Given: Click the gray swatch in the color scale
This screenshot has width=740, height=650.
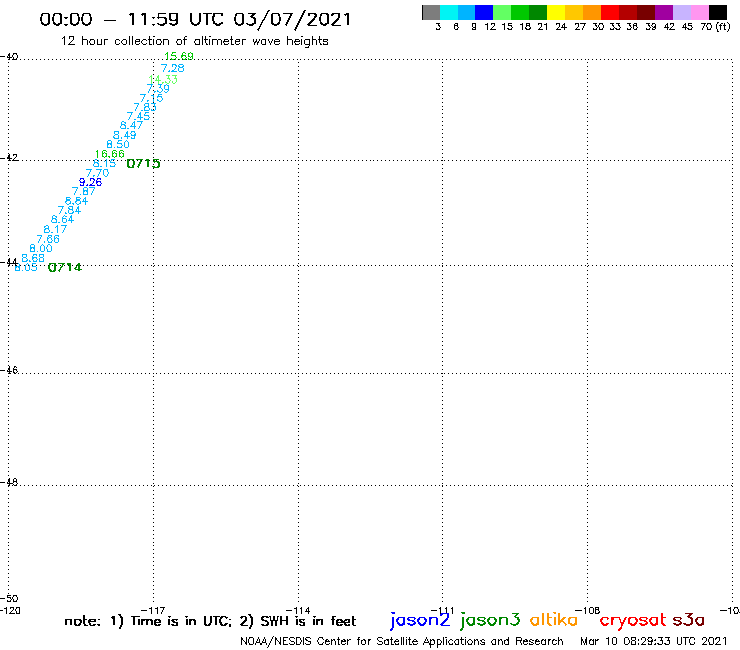Looking at the screenshot, I should click(431, 12).
